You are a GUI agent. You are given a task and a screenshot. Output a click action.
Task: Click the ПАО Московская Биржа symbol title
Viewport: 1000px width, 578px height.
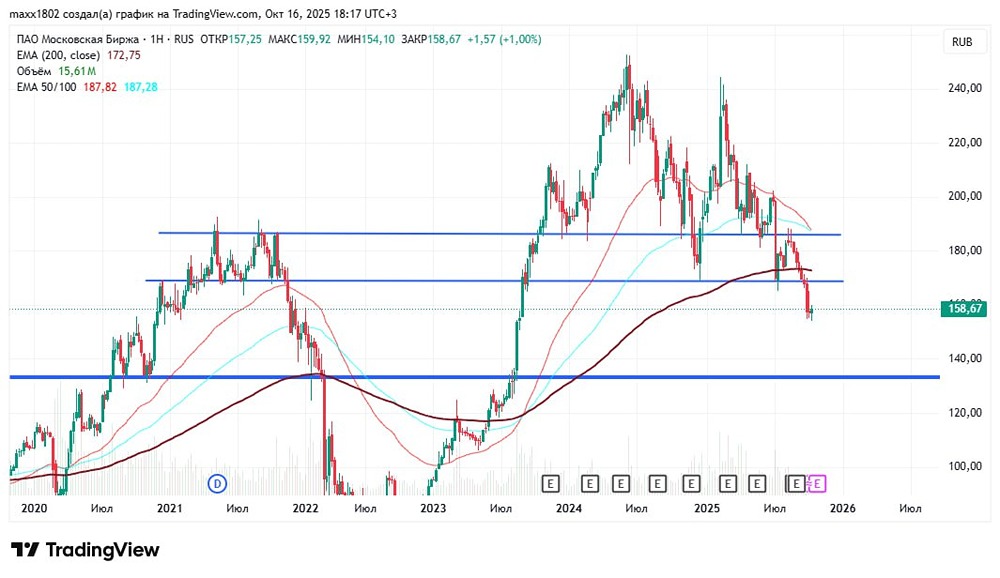[77, 40]
